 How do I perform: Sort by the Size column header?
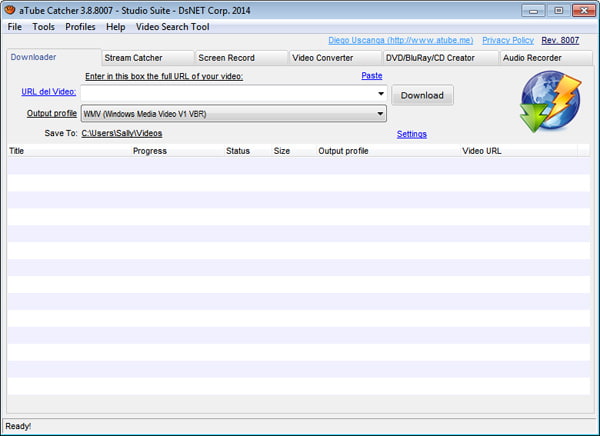click(x=294, y=151)
